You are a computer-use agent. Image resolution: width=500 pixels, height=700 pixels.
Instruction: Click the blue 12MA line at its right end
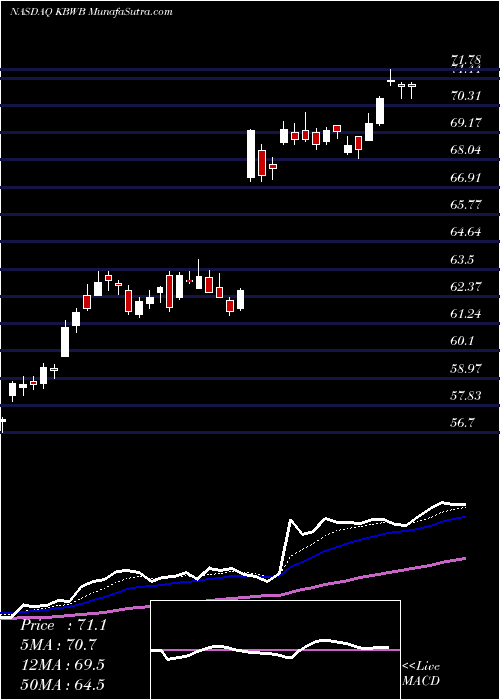pyautogui.click(x=463, y=517)
